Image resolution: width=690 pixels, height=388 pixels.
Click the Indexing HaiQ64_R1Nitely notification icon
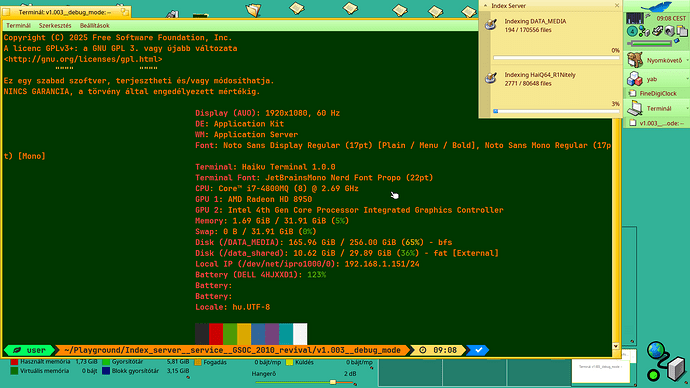[491, 77]
